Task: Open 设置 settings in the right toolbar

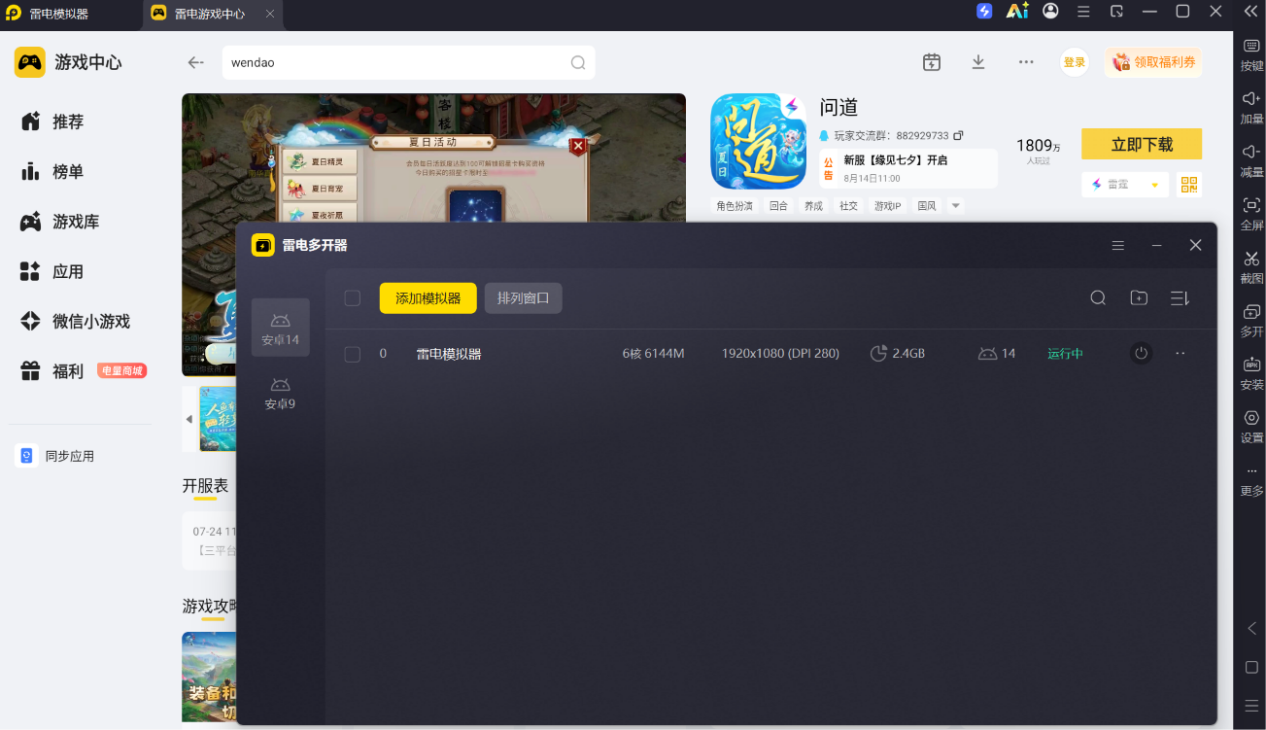Action: pos(1251,426)
